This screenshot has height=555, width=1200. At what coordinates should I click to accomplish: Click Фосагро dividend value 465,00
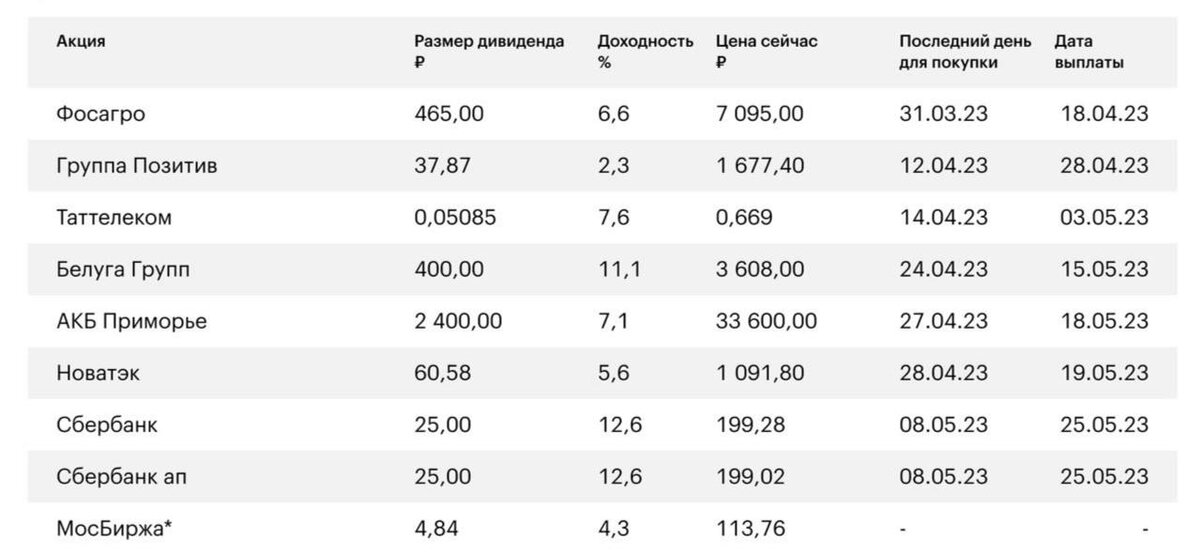pos(449,114)
